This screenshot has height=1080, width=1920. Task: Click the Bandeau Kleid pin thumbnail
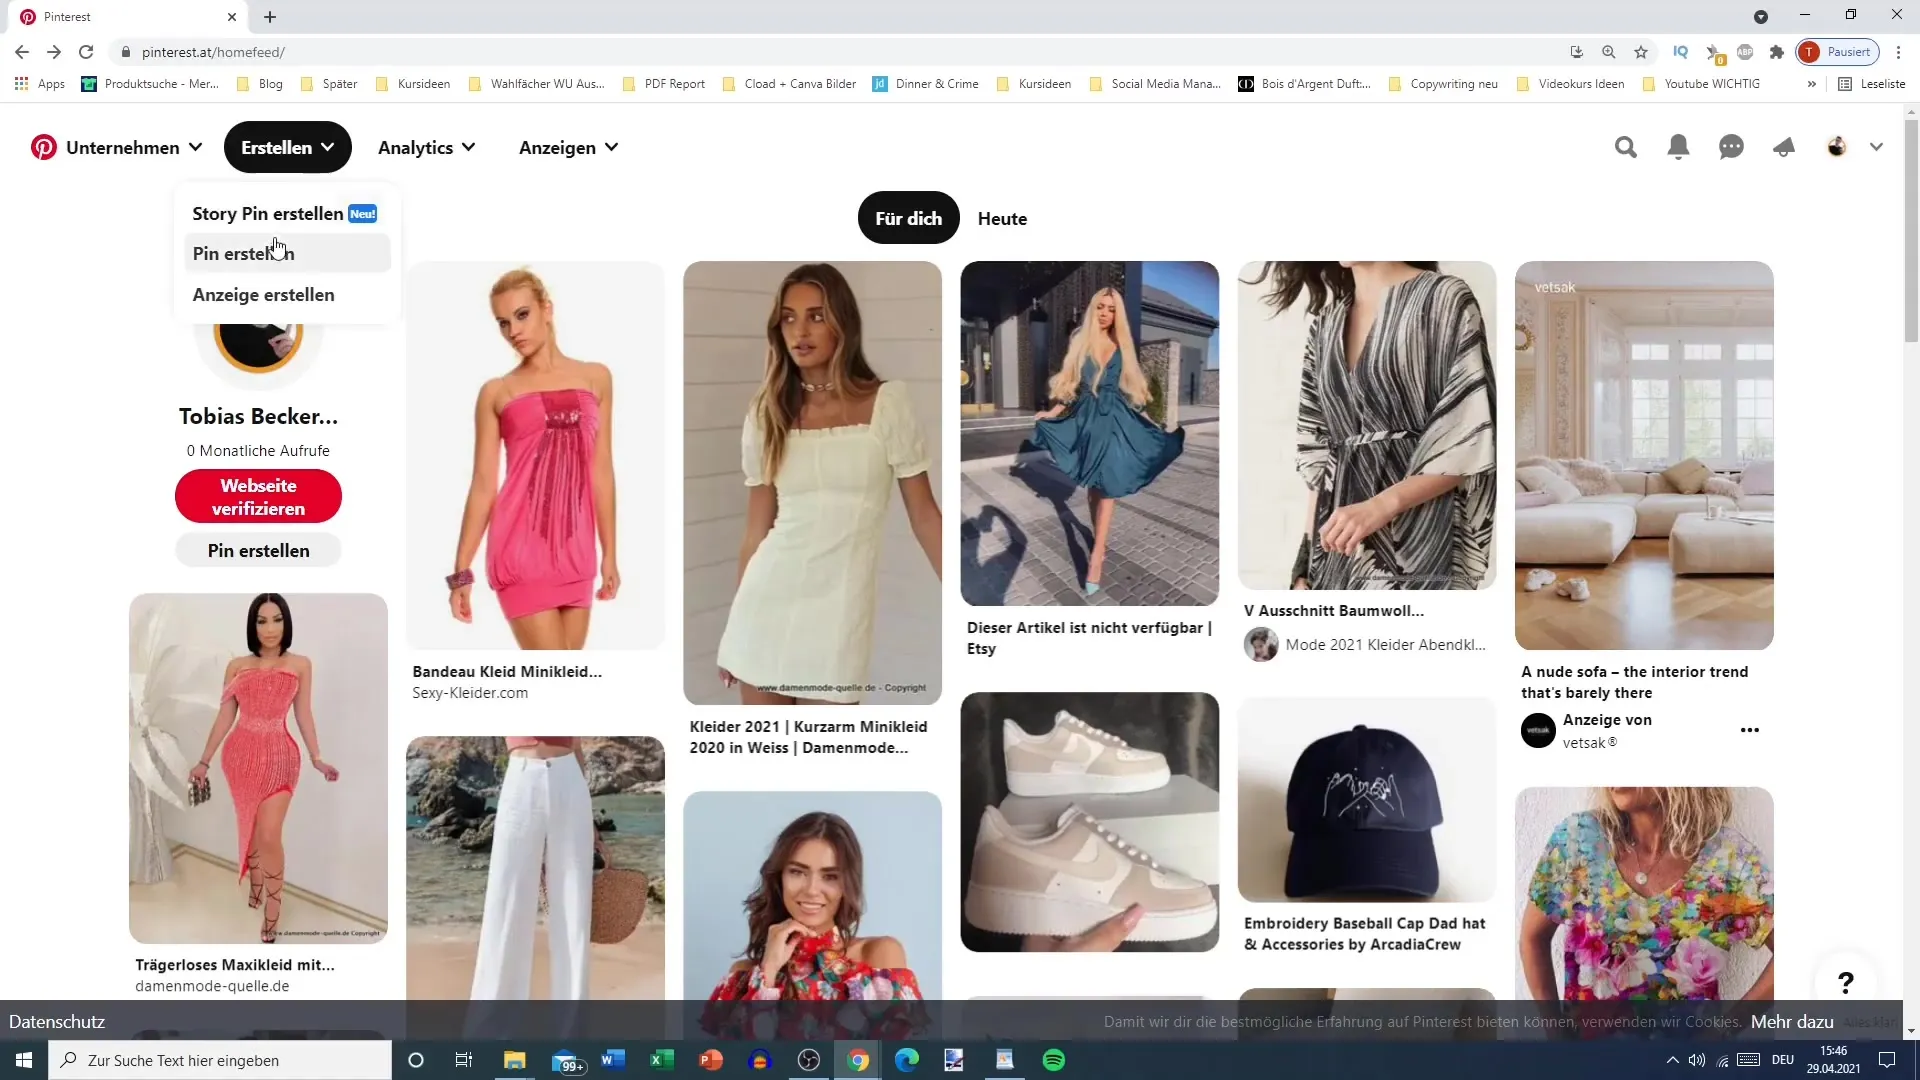click(535, 455)
